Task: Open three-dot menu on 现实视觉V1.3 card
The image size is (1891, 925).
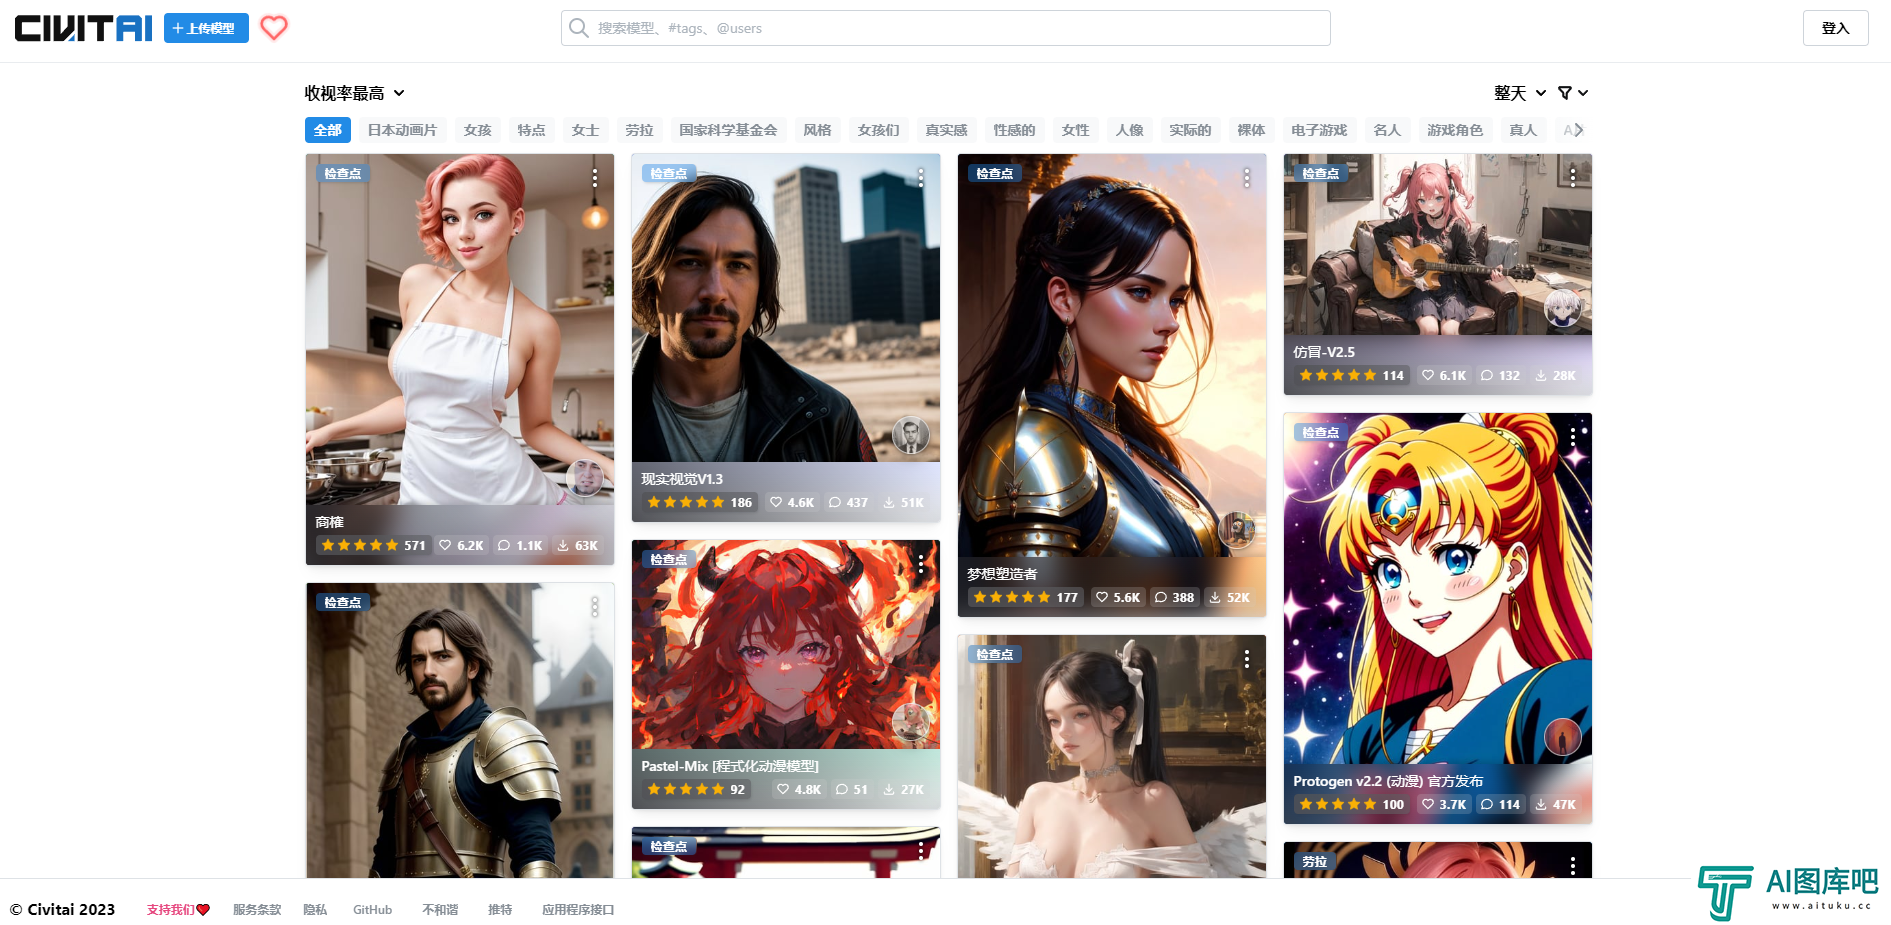Action: click(x=920, y=177)
